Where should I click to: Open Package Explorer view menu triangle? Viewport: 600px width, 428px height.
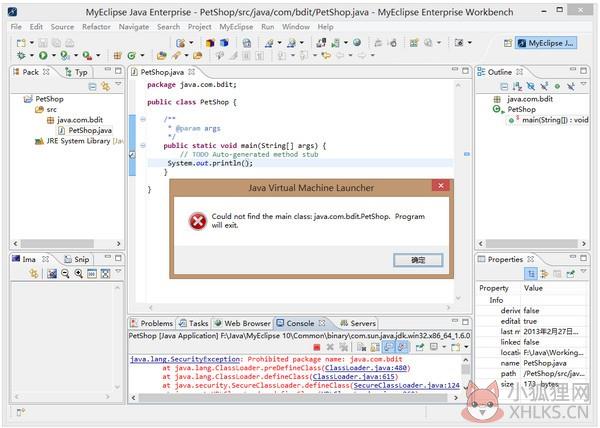(x=118, y=83)
